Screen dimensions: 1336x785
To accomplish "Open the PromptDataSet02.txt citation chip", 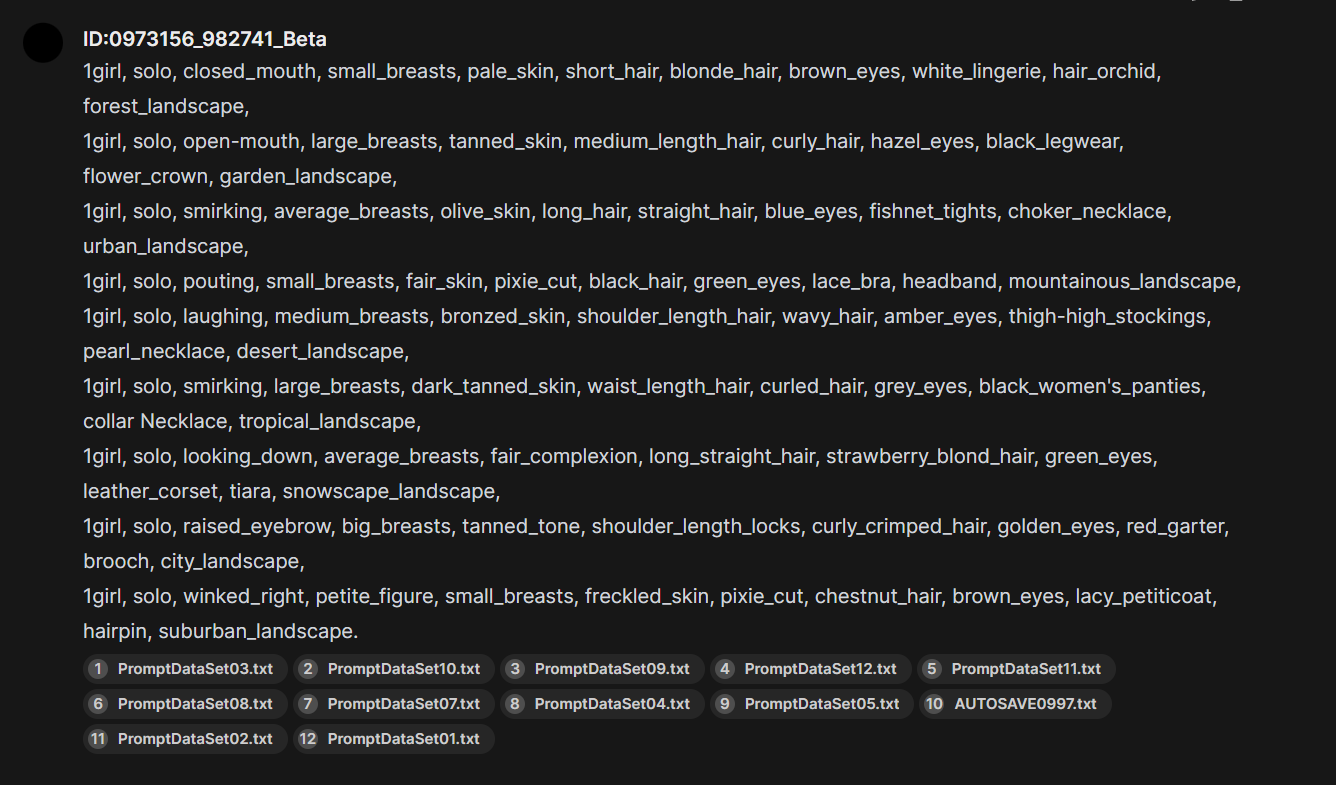I will pos(185,739).
